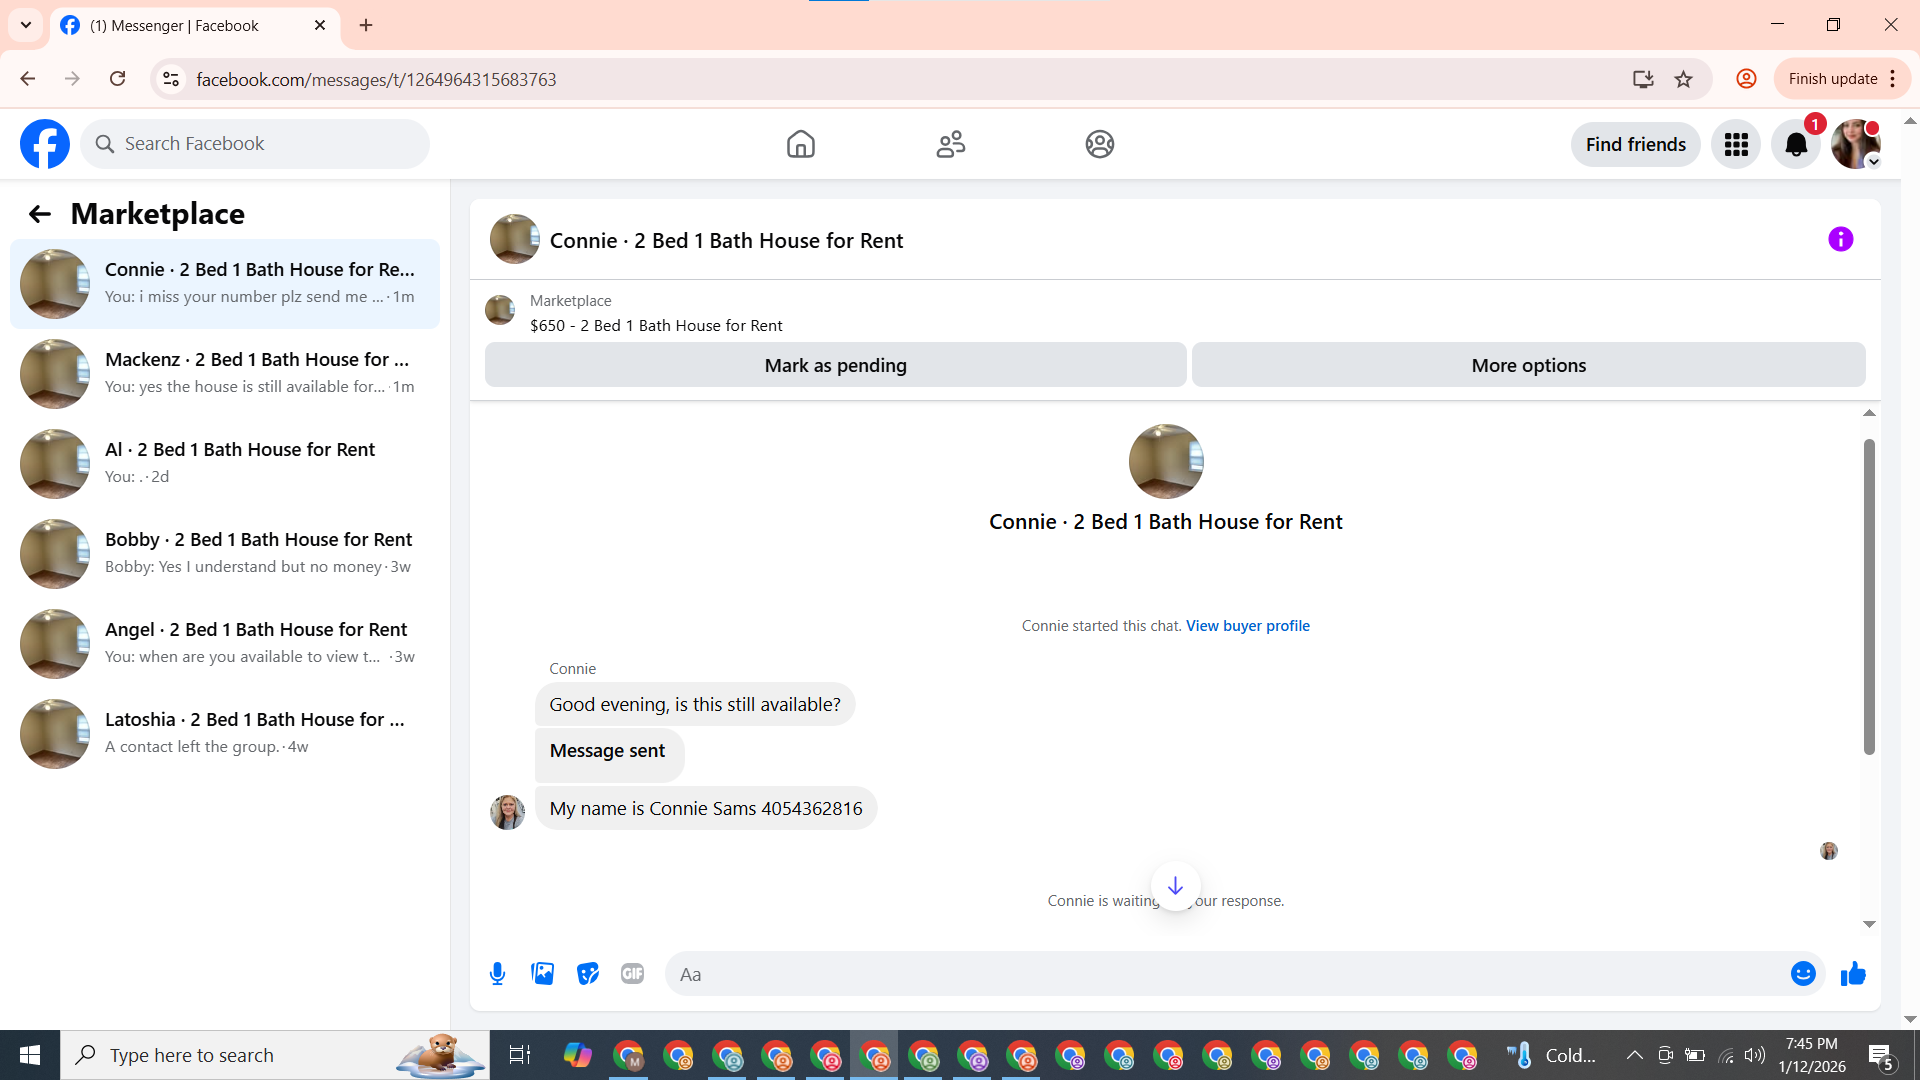
Task: Open the GIF picker
Action: 632,974
